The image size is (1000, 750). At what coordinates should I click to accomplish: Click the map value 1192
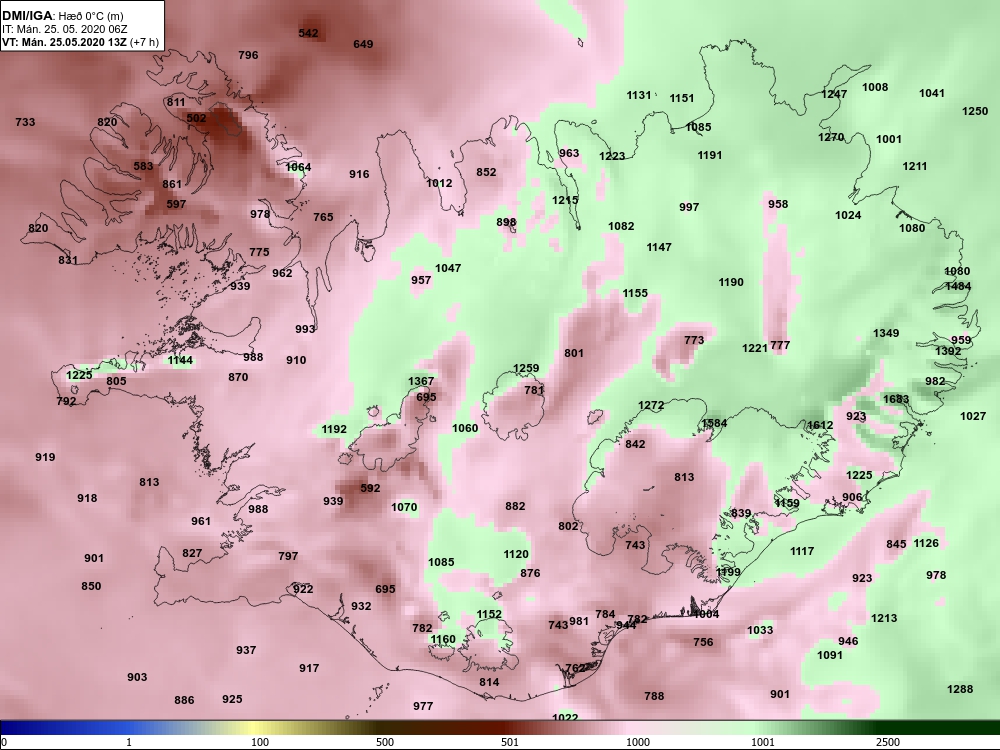click(x=334, y=429)
